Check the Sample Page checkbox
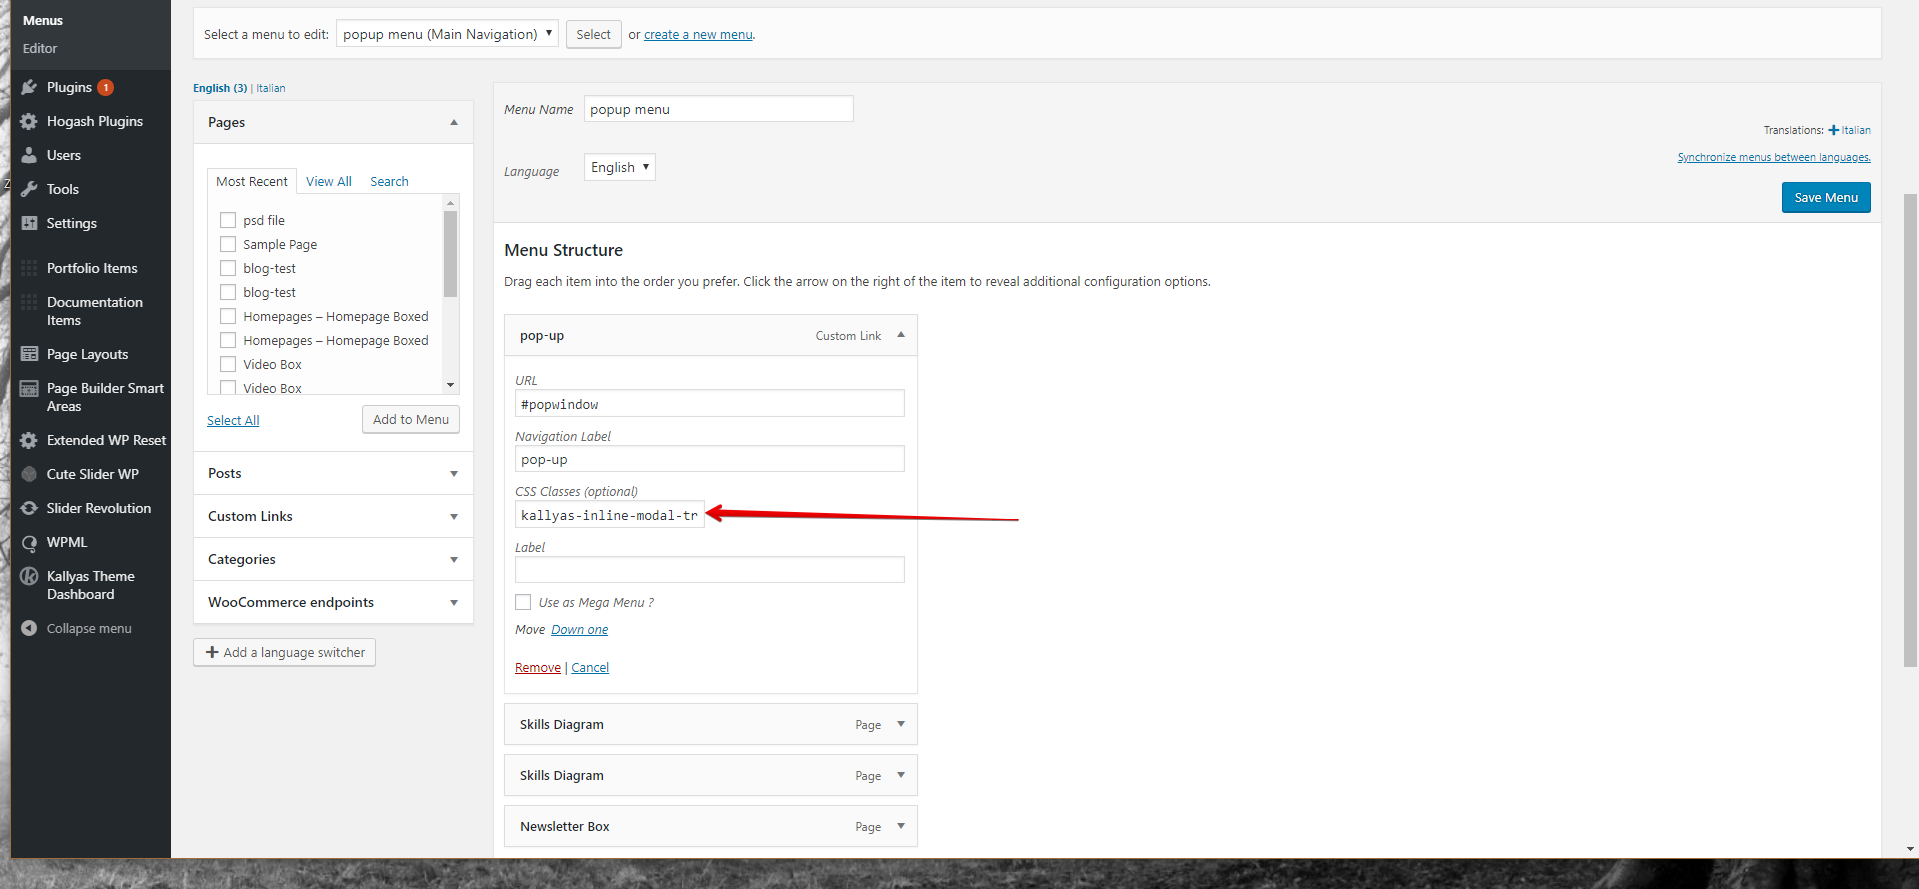This screenshot has height=889, width=1919. pos(228,244)
